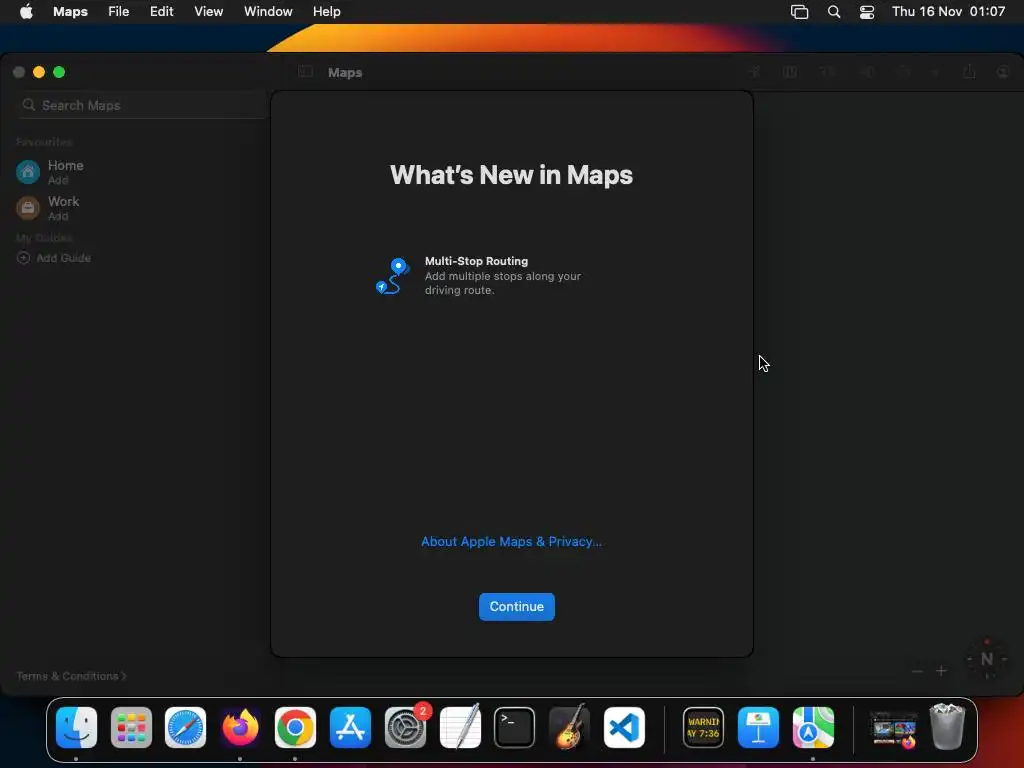Open the File menu
This screenshot has width=1024, height=768.
[118, 12]
